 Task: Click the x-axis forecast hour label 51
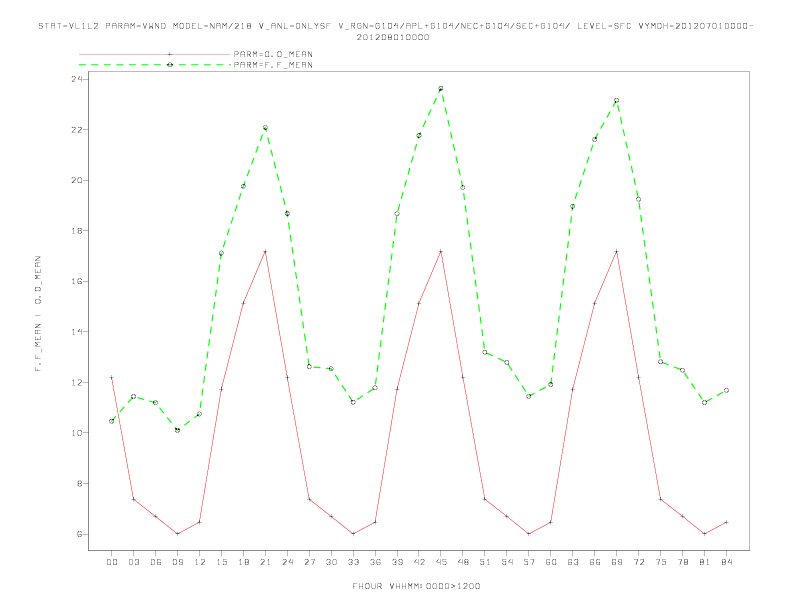485,562
